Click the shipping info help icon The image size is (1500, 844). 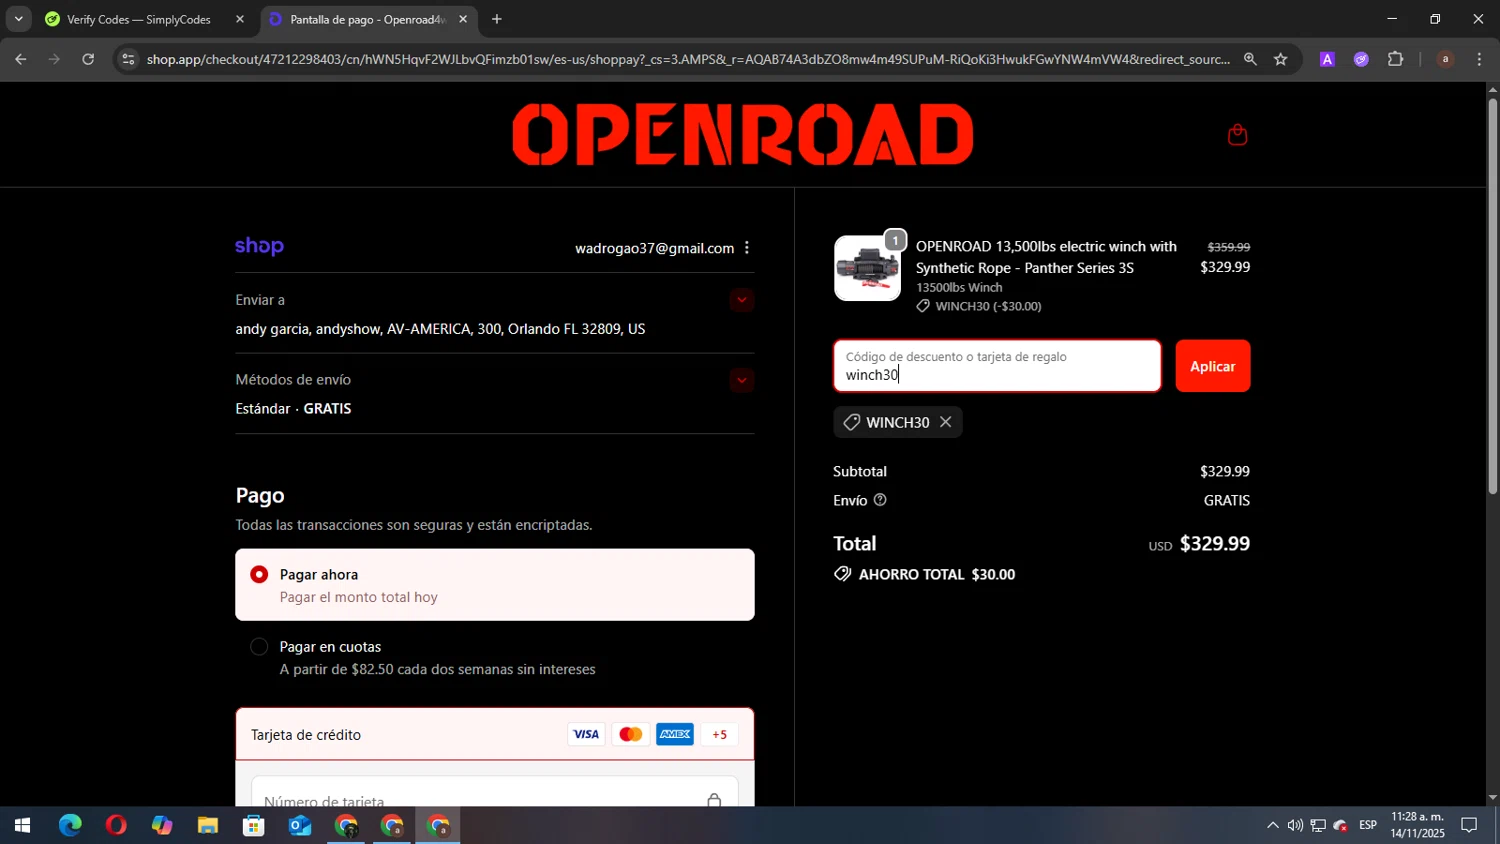tap(880, 500)
